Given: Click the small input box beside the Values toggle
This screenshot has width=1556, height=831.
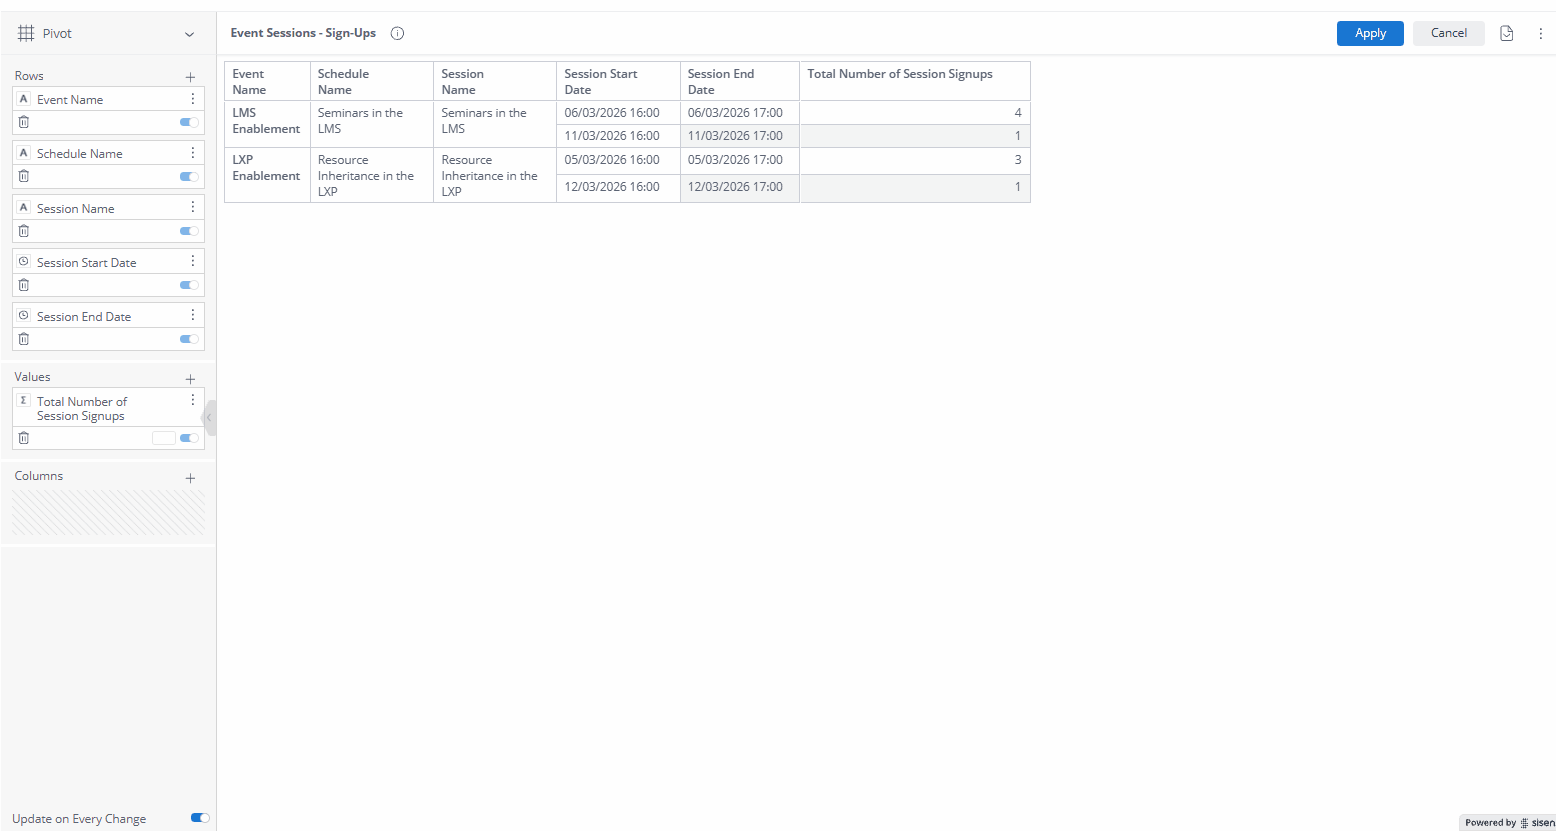Looking at the screenshot, I should pyautogui.click(x=165, y=438).
